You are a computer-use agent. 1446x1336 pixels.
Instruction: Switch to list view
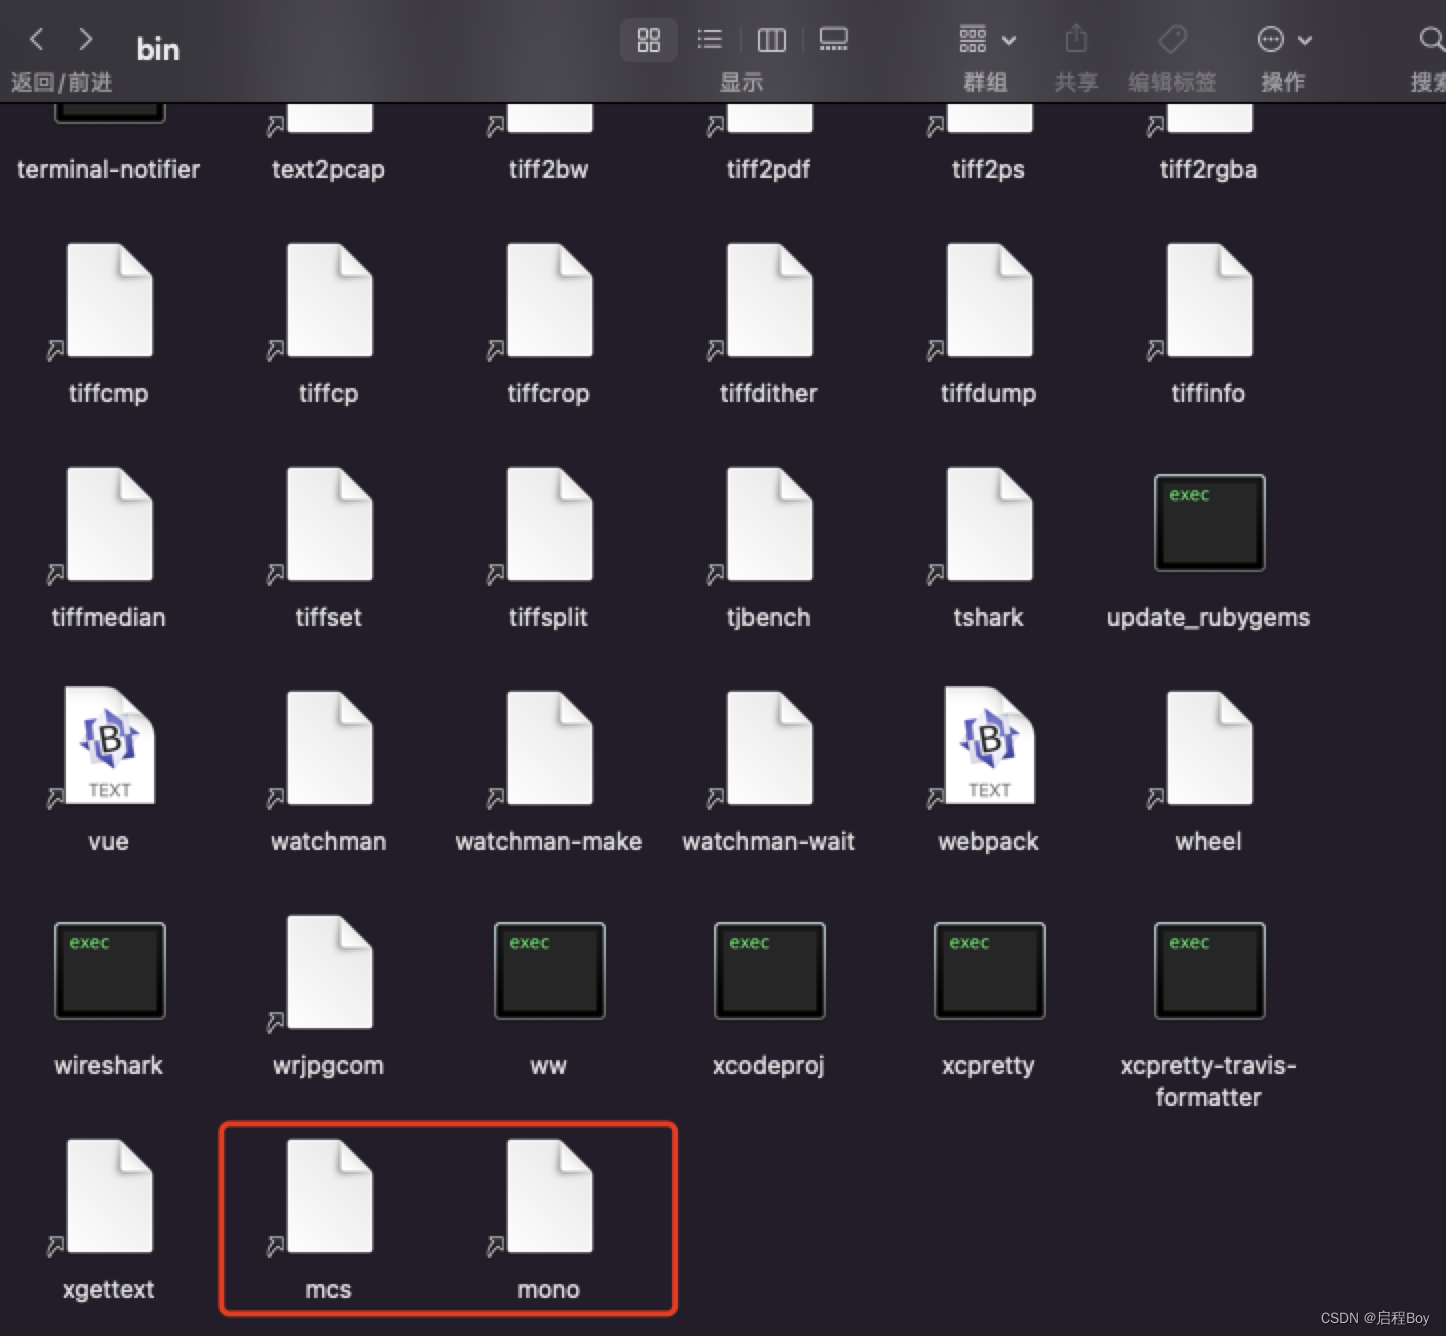pyautogui.click(x=709, y=40)
